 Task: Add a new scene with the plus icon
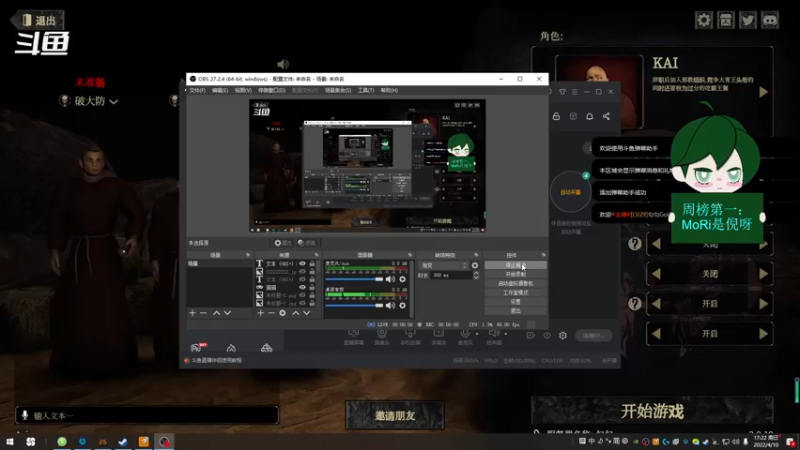192,313
